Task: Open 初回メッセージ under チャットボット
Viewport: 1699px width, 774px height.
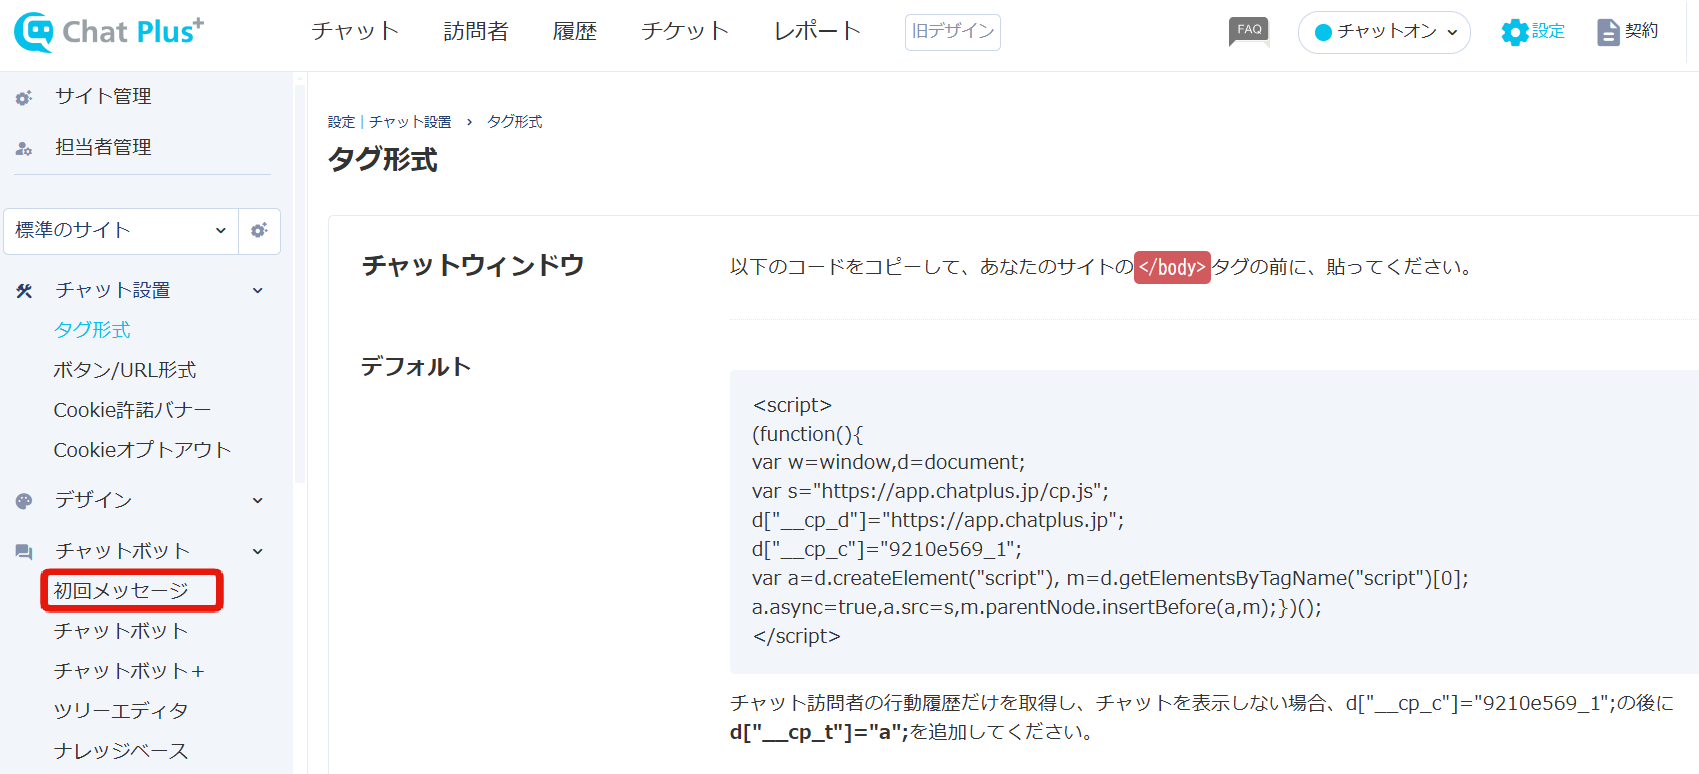Action: click(x=121, y=591)
